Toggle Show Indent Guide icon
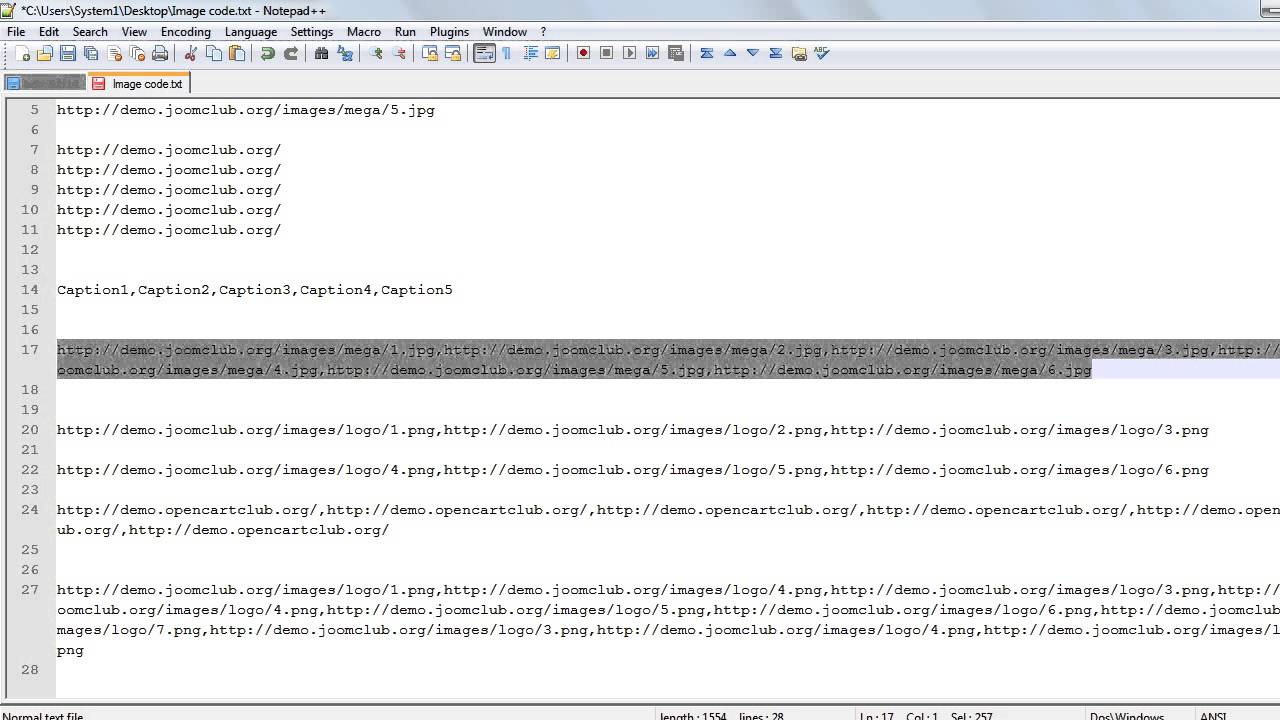Viewport: 1280px width, 720px height. pyautogui.click(x=530, y=54)
